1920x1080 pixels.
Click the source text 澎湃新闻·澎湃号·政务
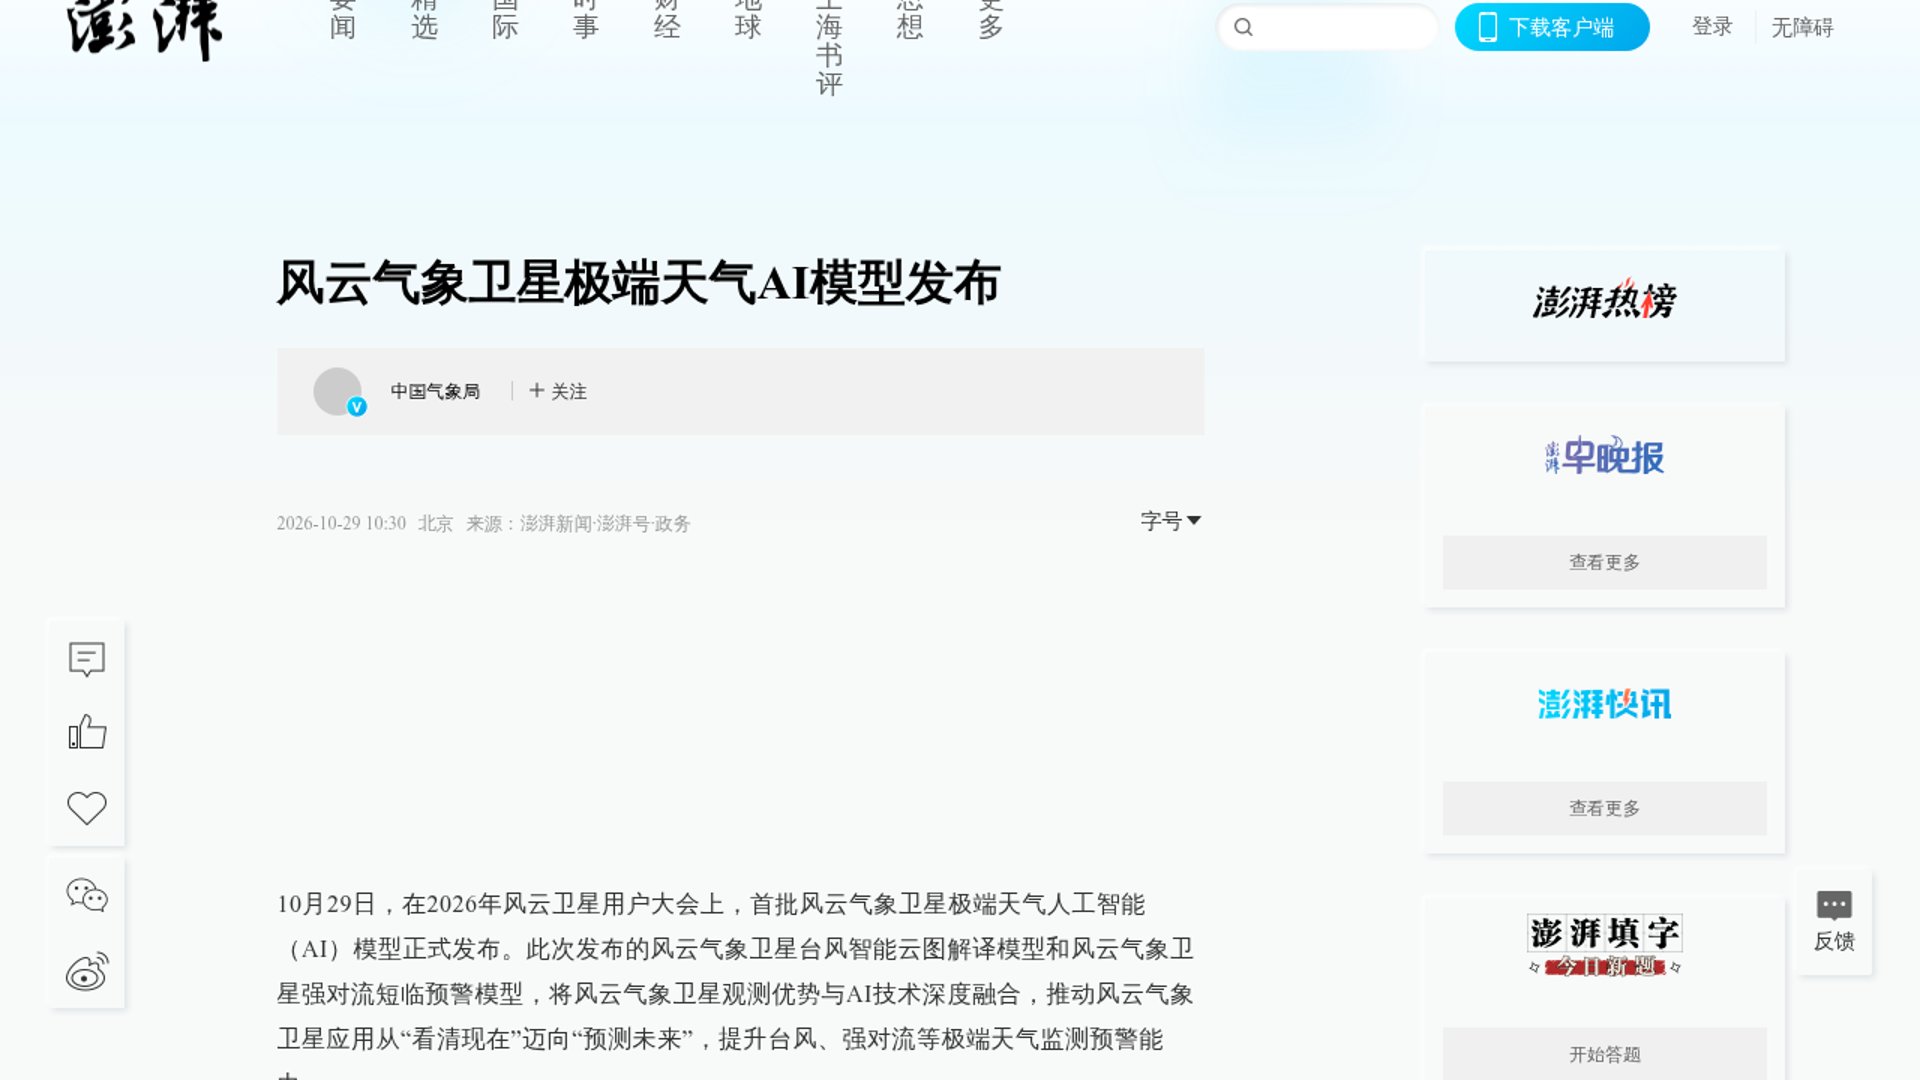coord(605,523)
